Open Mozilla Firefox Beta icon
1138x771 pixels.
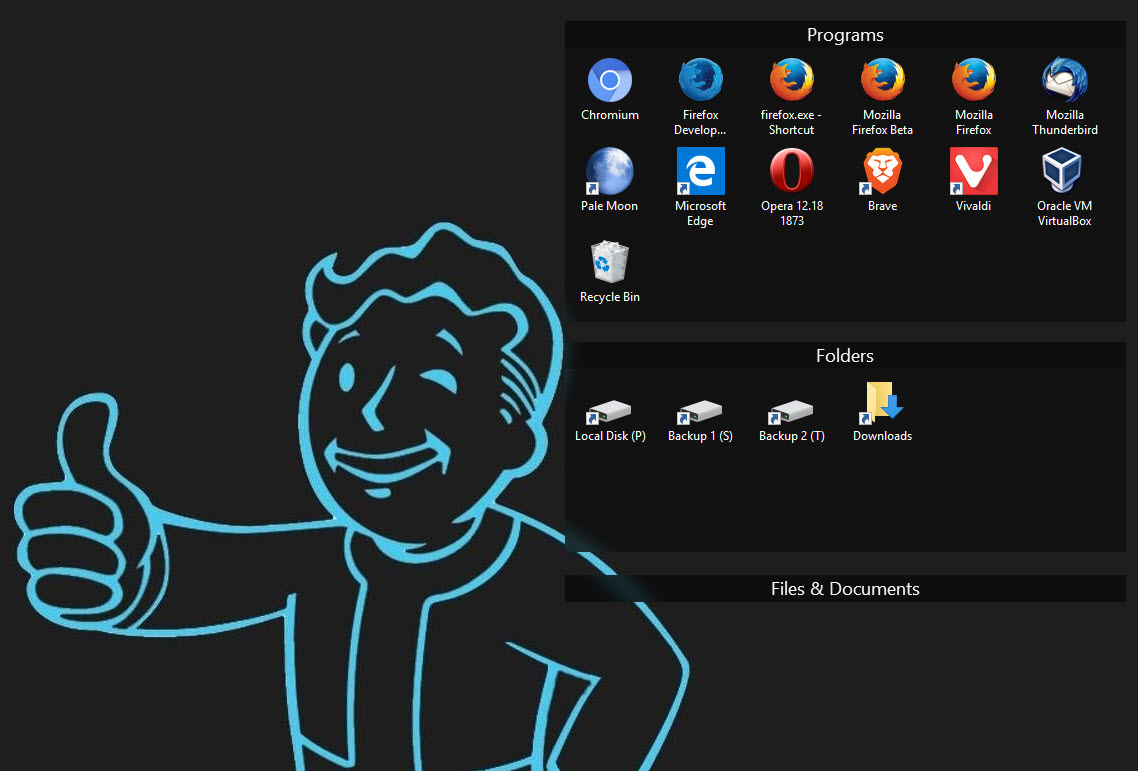tap(883, 81)
